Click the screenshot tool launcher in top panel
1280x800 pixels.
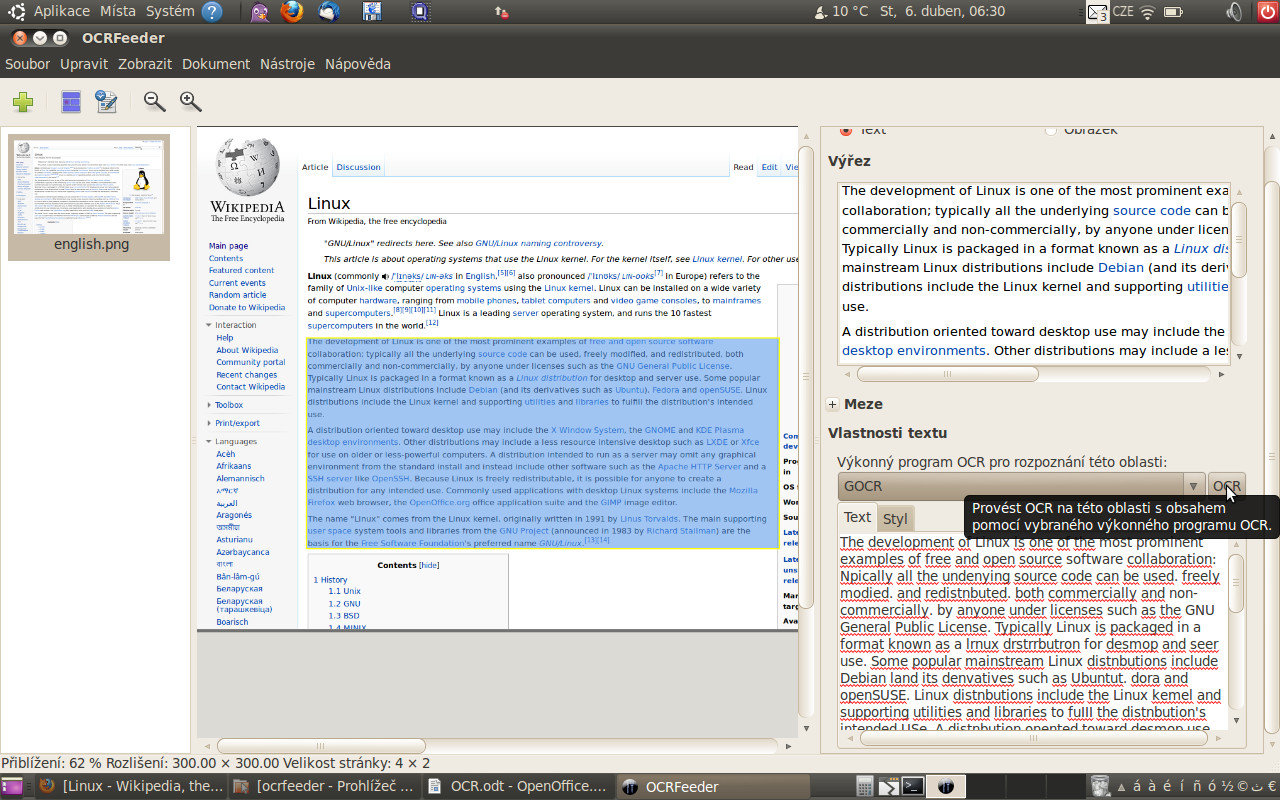coord(422,12)
